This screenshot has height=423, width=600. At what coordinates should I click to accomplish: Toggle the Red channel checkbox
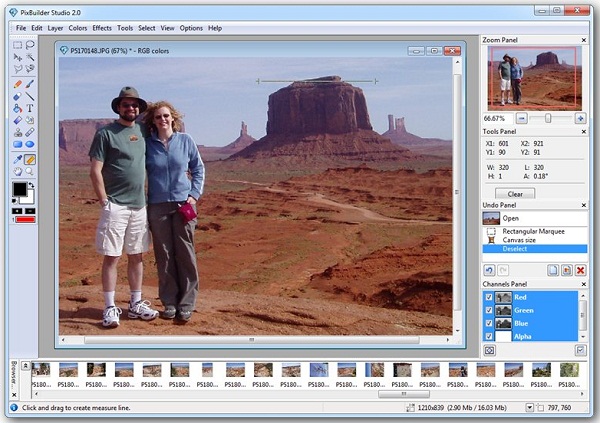pos(489,297)
